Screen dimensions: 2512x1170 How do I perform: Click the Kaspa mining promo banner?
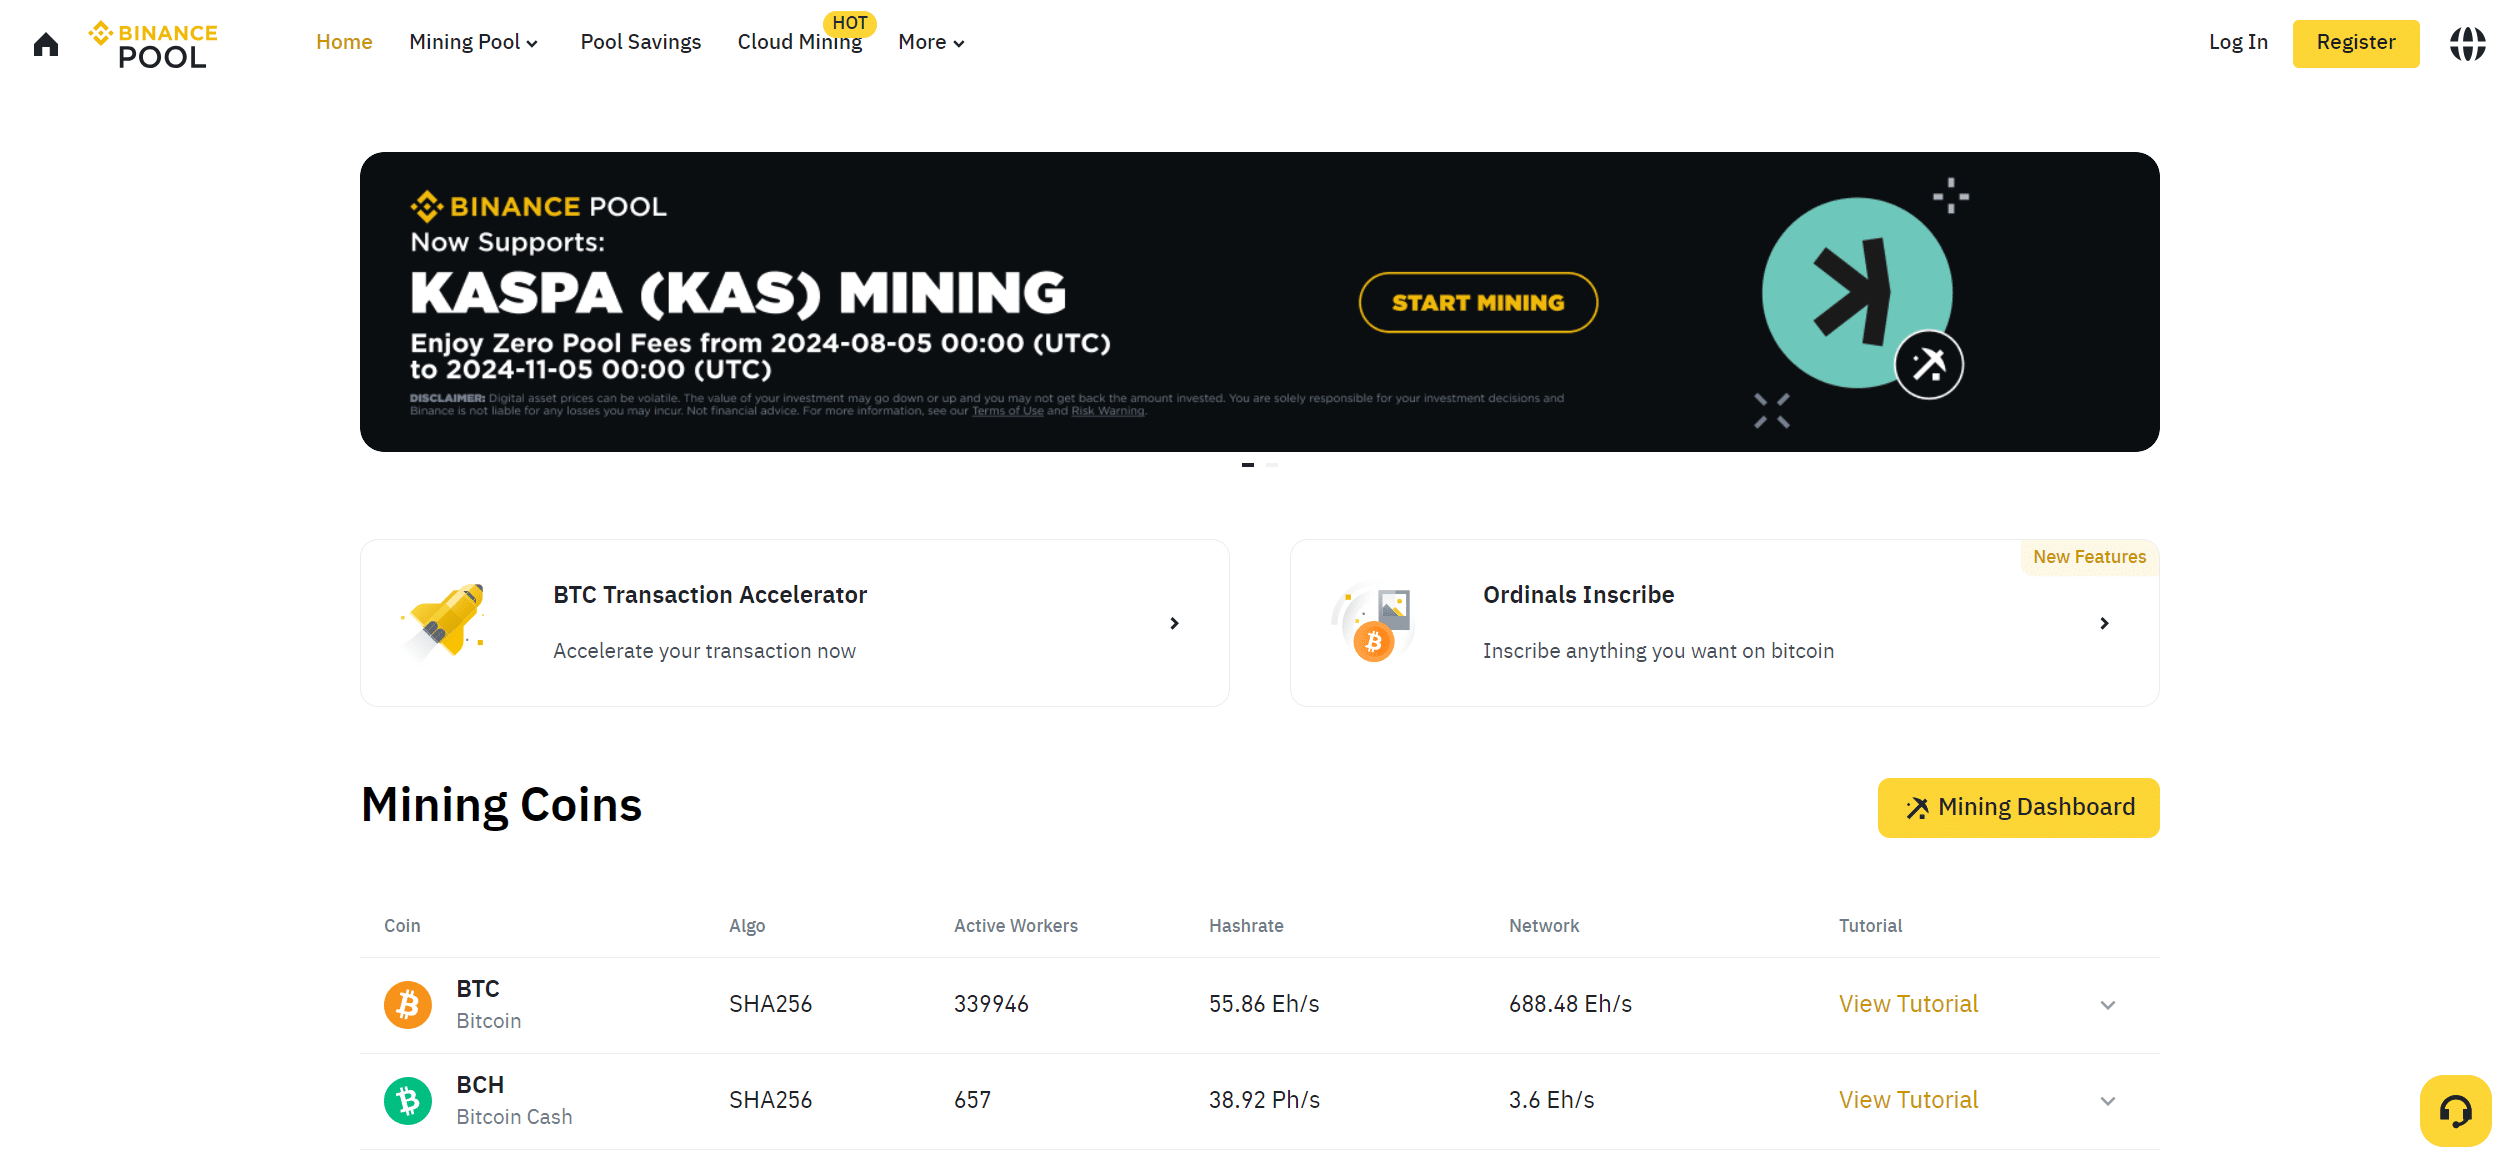(x=1260, y=302)
